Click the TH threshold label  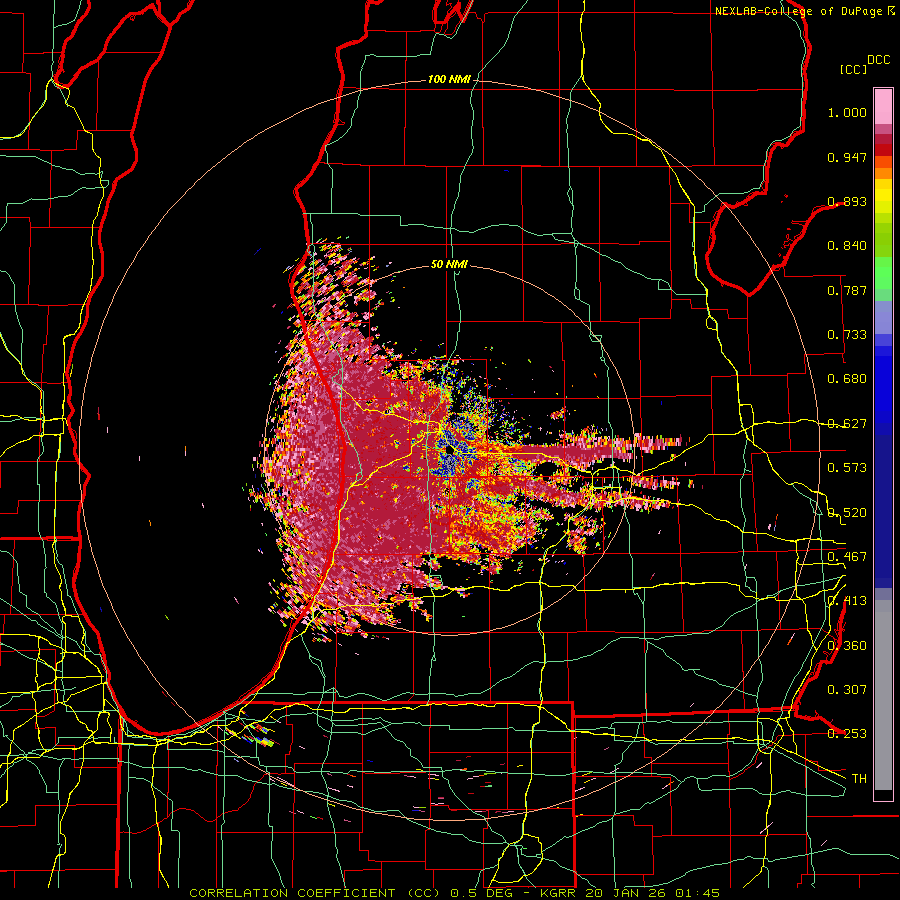pos(859,779)
